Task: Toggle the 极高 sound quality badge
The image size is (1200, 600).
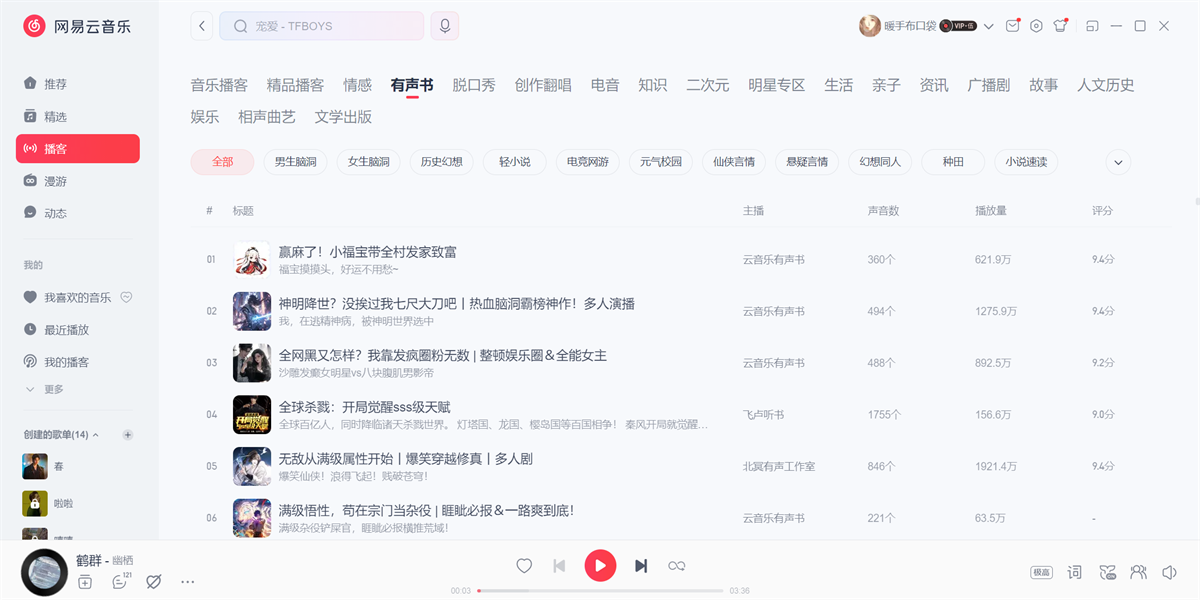Action: pos(1042,572)
